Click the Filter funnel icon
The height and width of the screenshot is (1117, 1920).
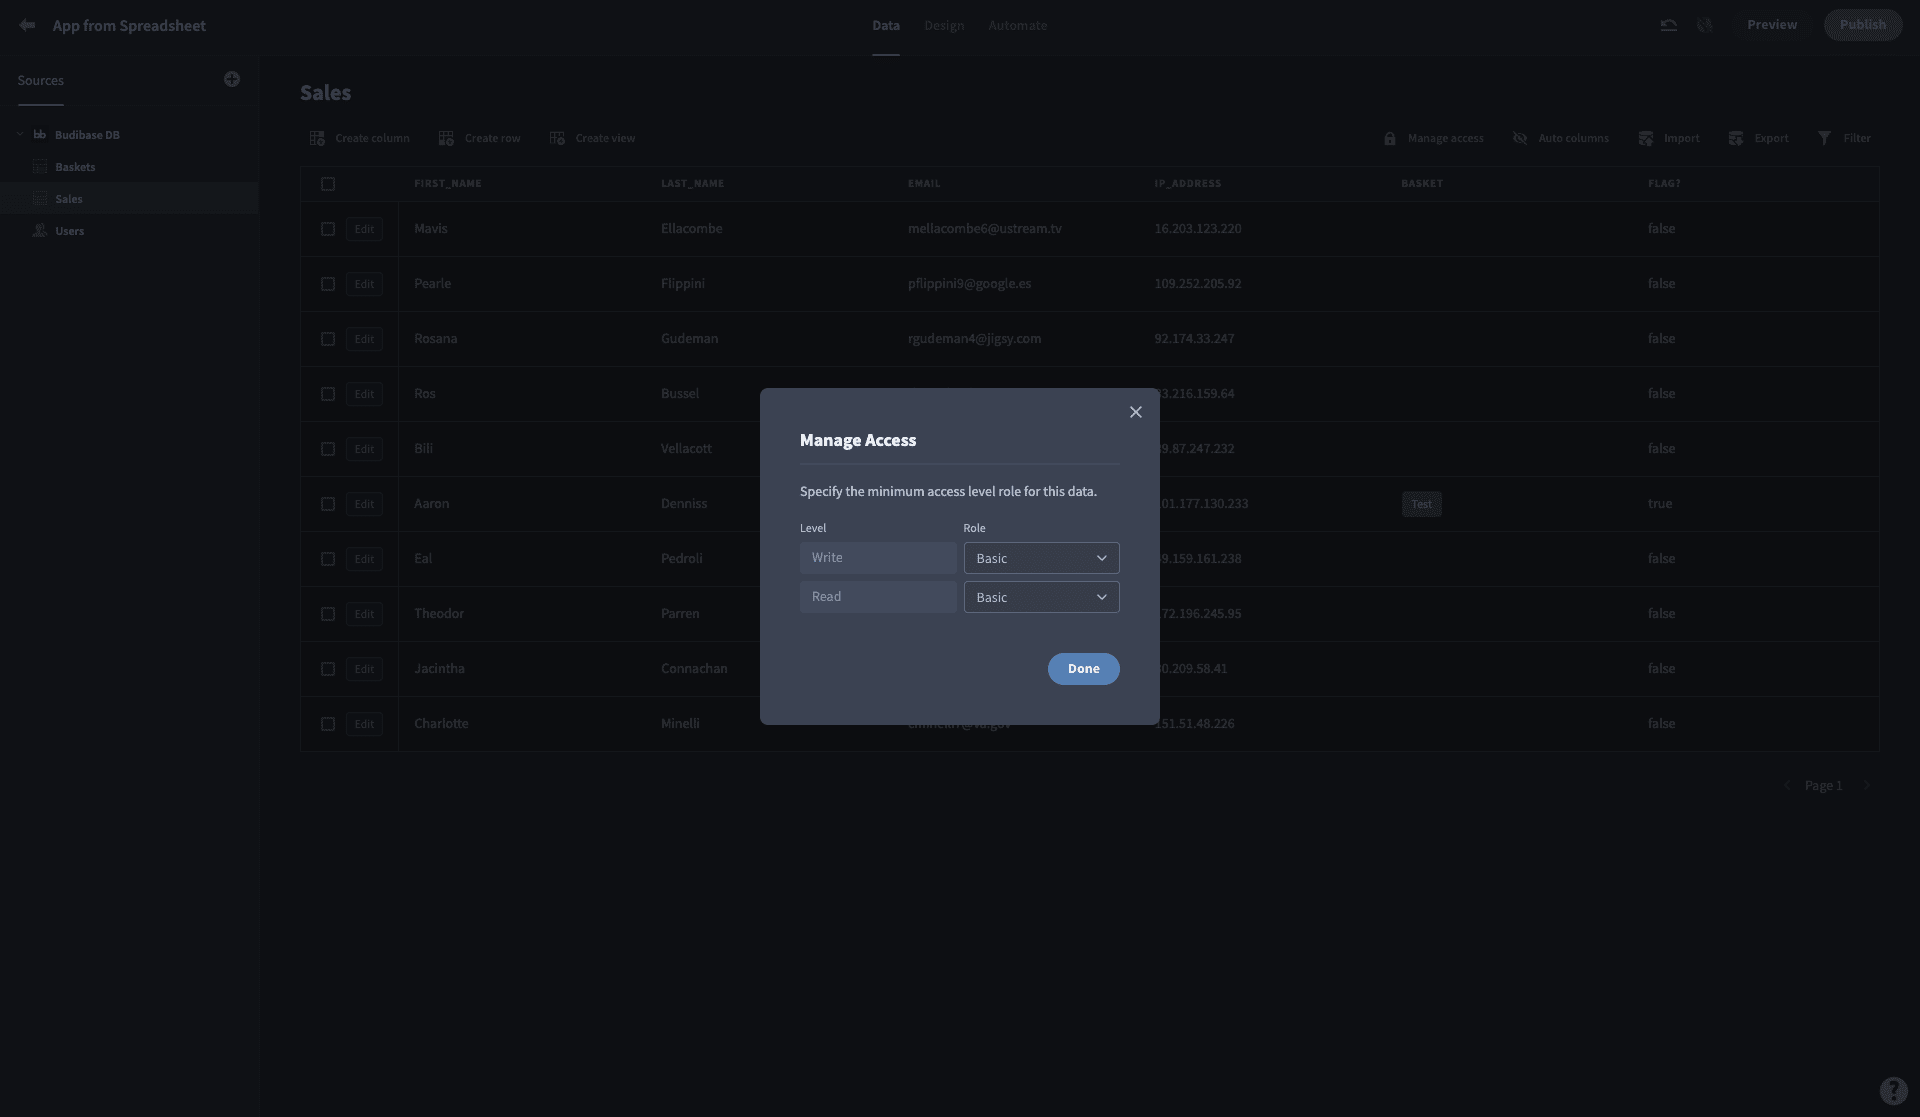tap(1824, 138)
